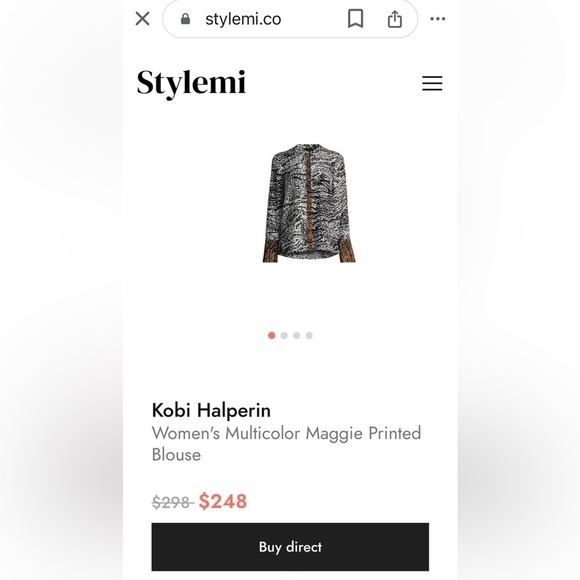Screen dimensions: 580x580
Task: Tap the padlock security icon
Action: tap(186, 19)
